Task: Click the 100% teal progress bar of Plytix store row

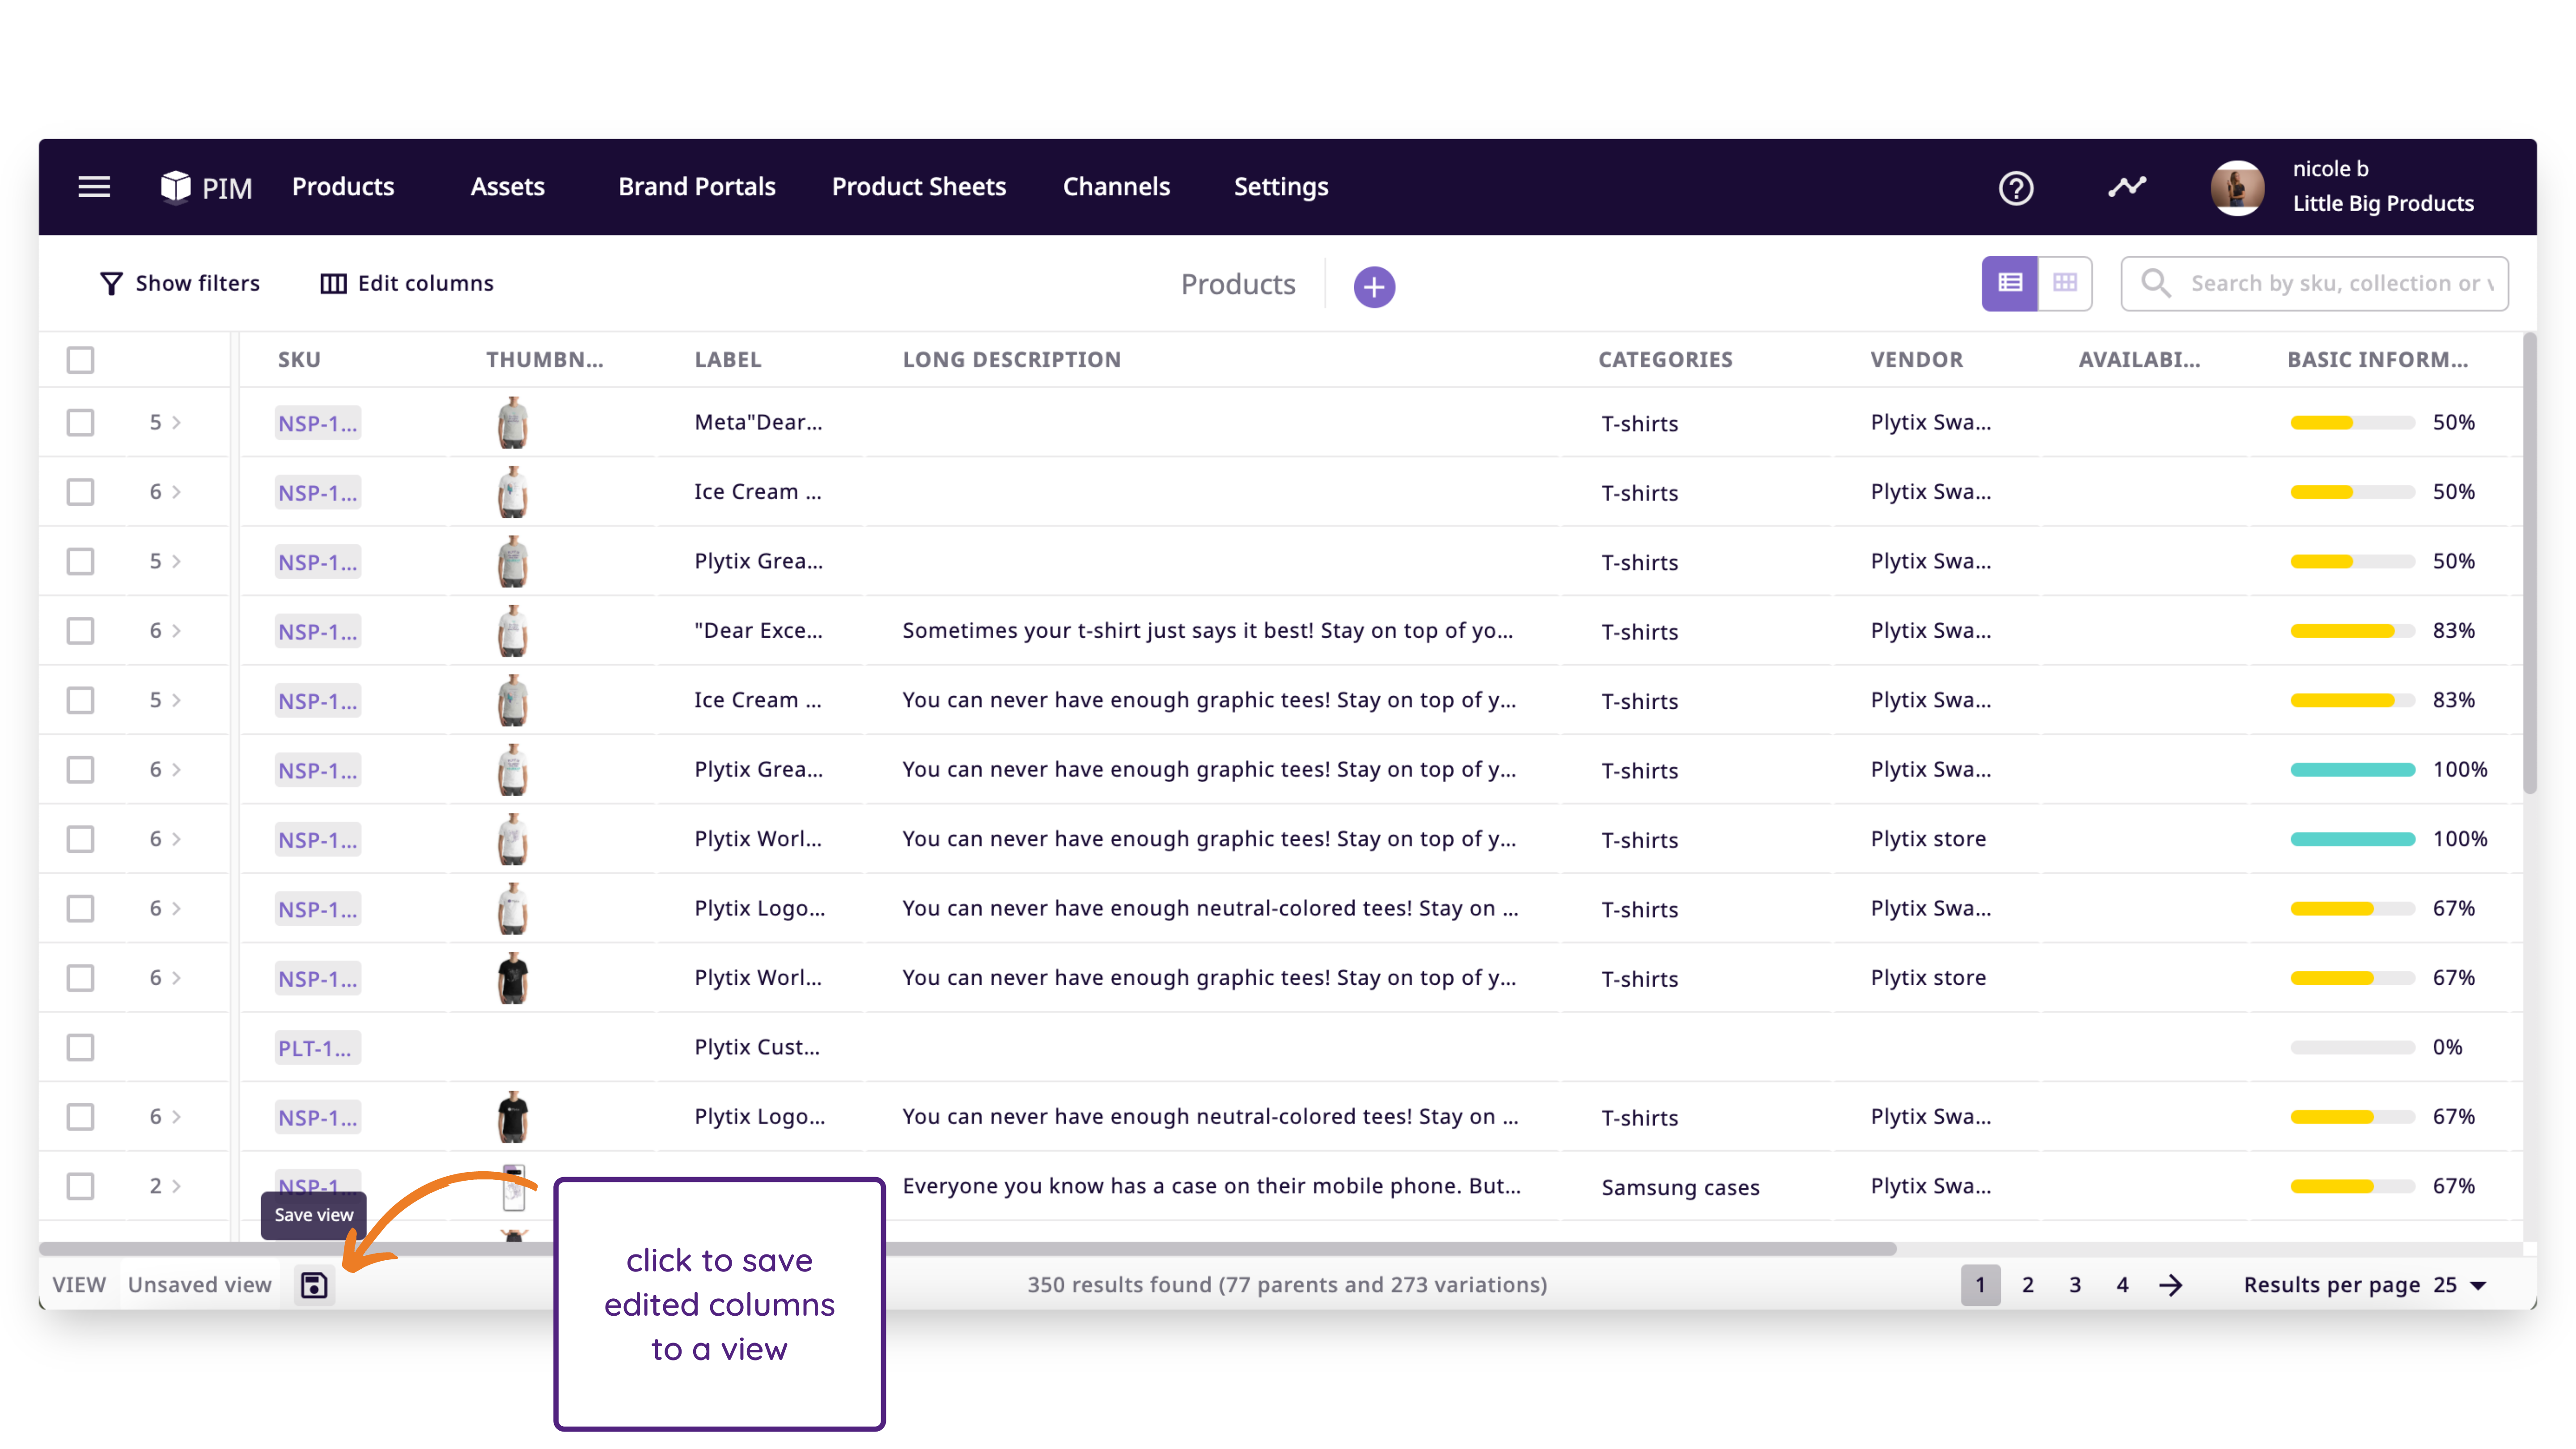Action: pos(2352,840)
